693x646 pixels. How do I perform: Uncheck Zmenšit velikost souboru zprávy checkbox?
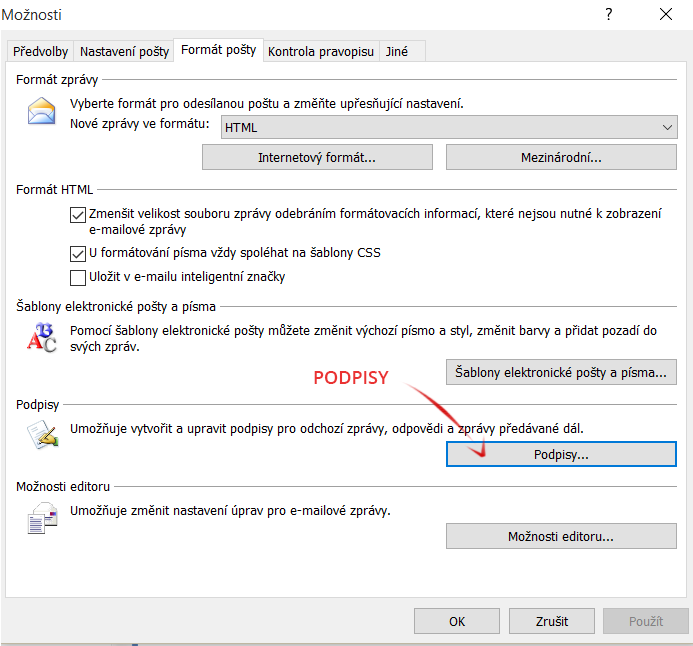point(78,215)
